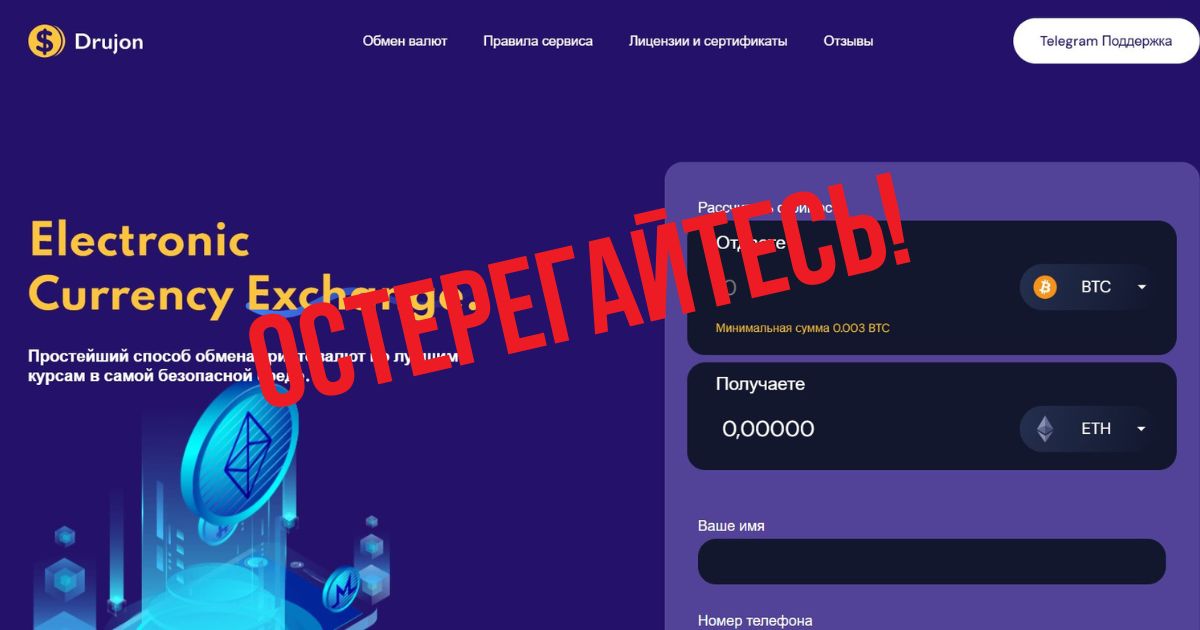
Task: Expand the ETH currency dropdown arrow
Action: (x=1141, y=429)
